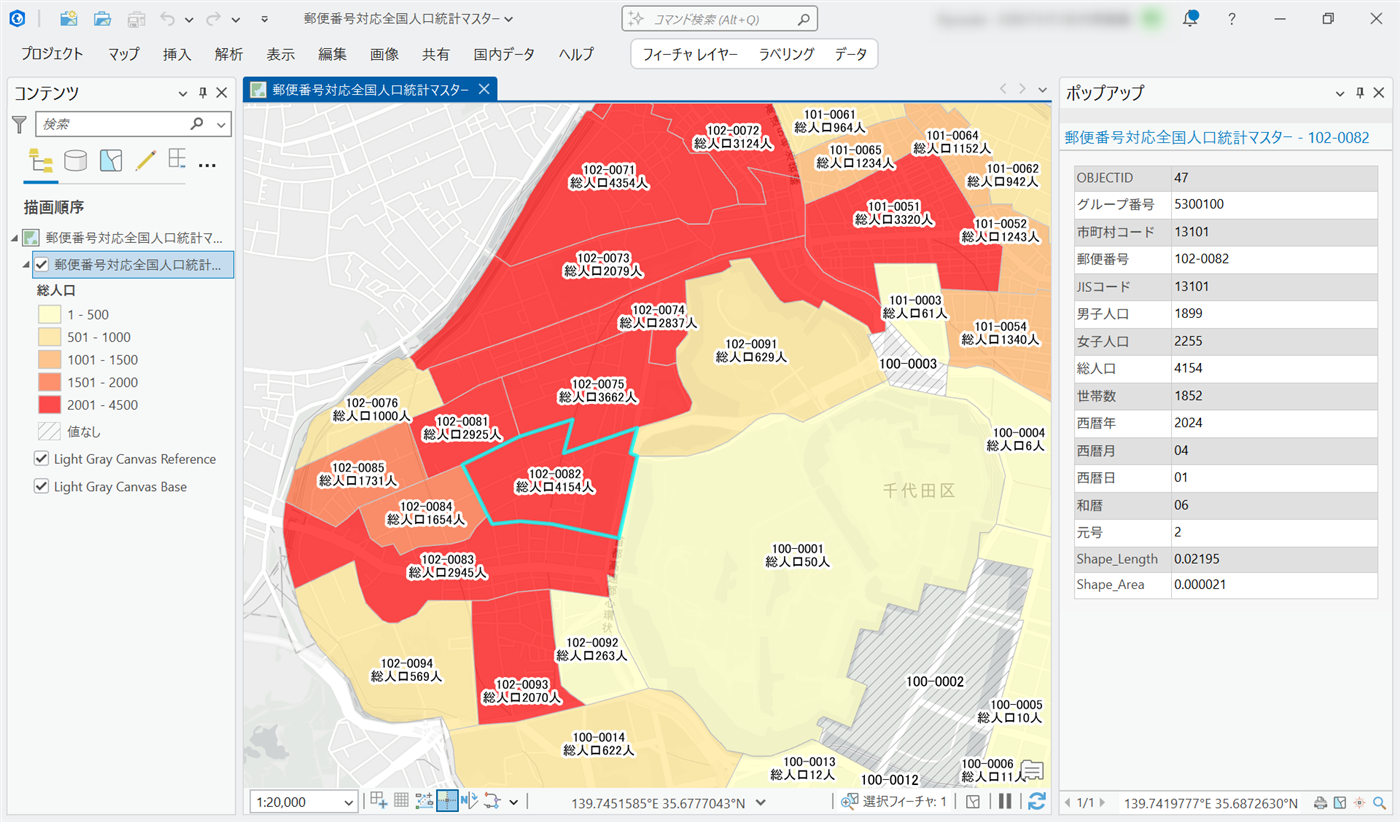
Task: Collapse the map tree node in Contents
Action: (14, 238)
